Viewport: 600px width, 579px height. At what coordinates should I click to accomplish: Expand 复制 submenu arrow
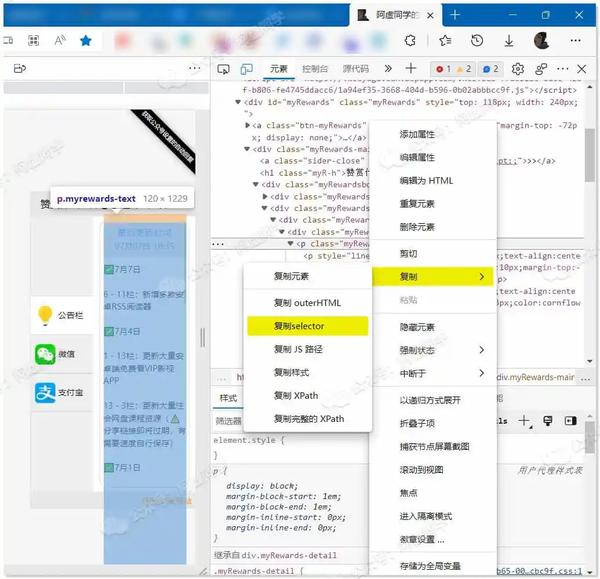(482, 277)
